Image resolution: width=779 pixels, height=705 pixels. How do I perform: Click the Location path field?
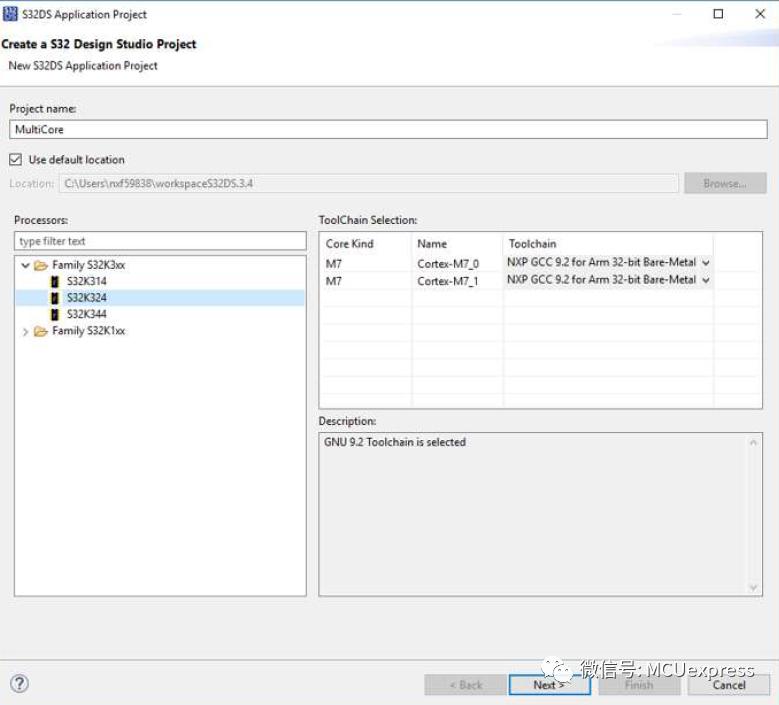click(369, 183)
